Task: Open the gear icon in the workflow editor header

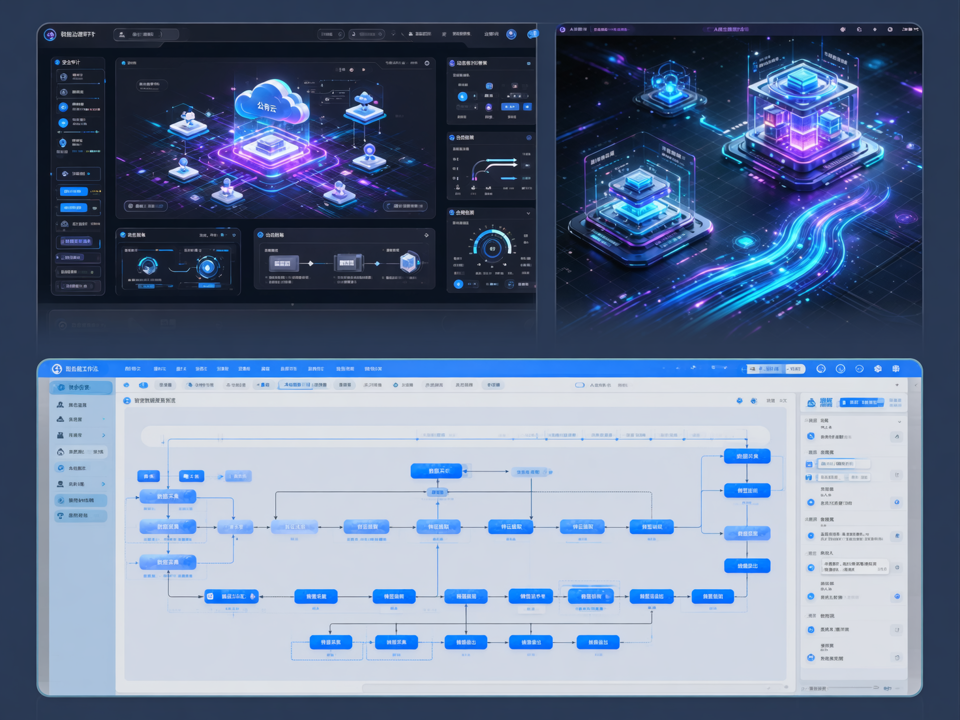Action: (x=877, y=369)
